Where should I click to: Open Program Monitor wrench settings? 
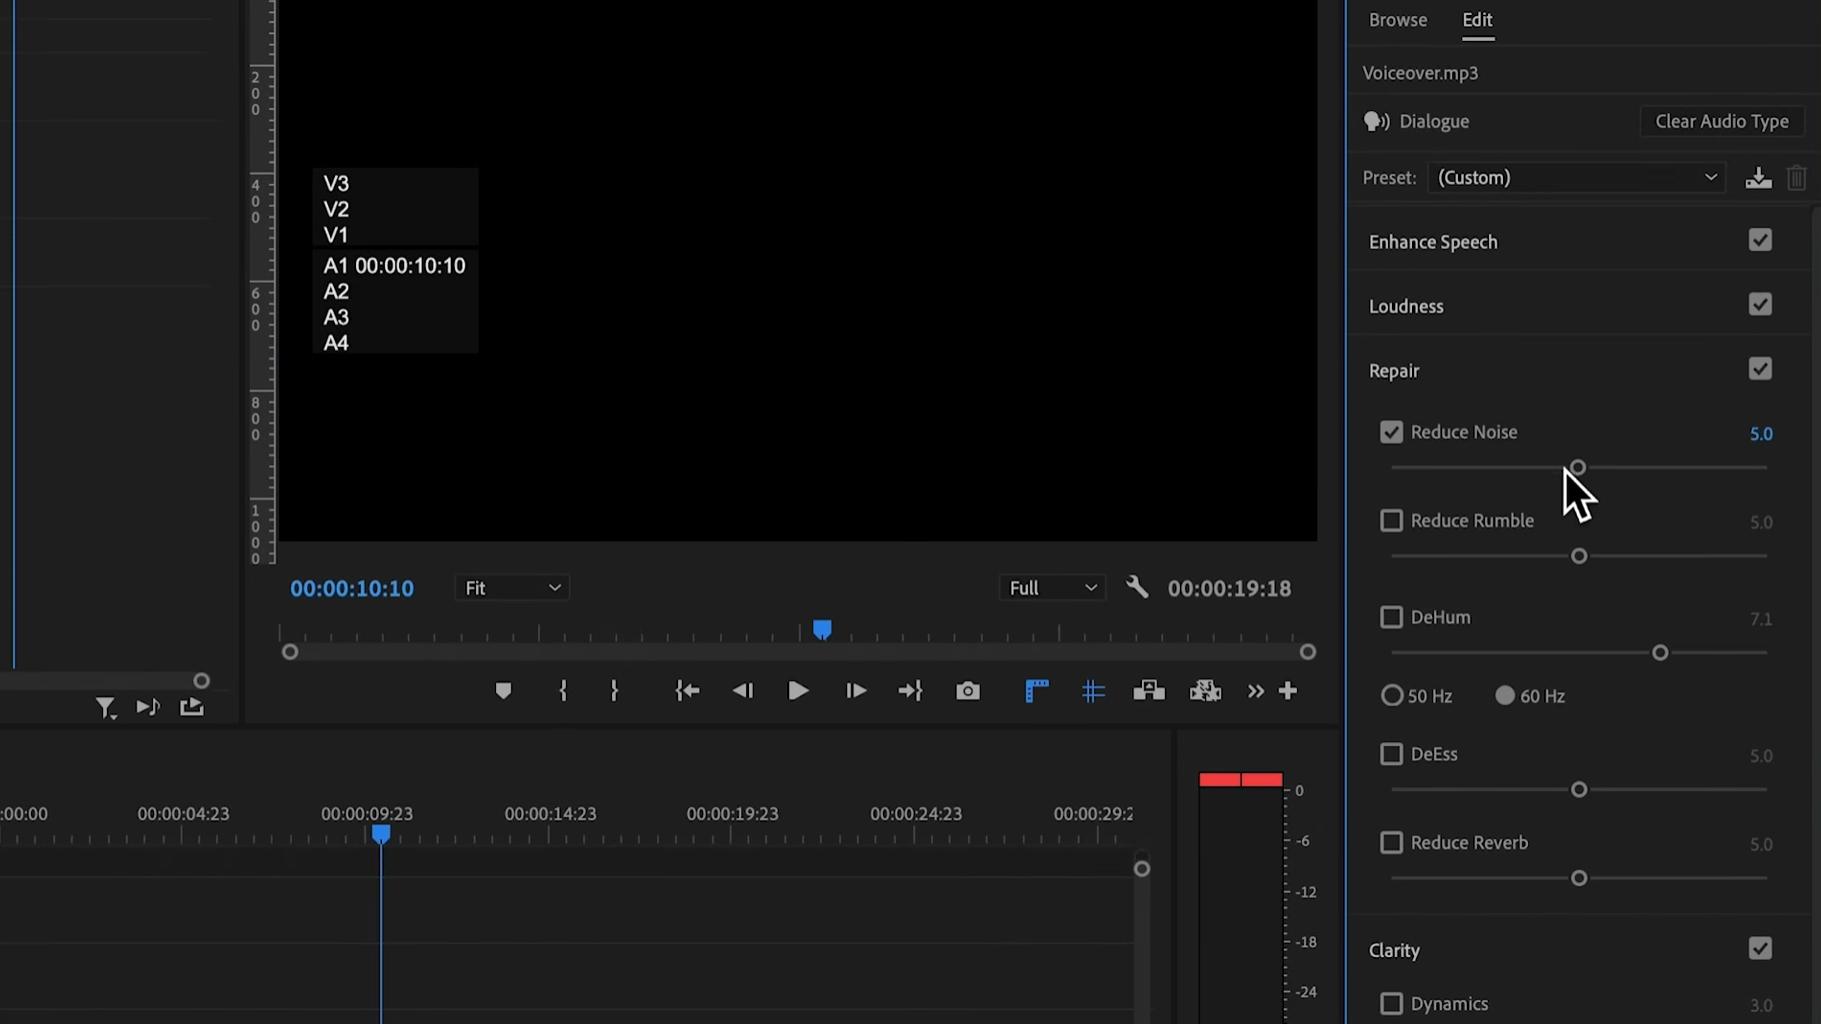point(1137,587)
